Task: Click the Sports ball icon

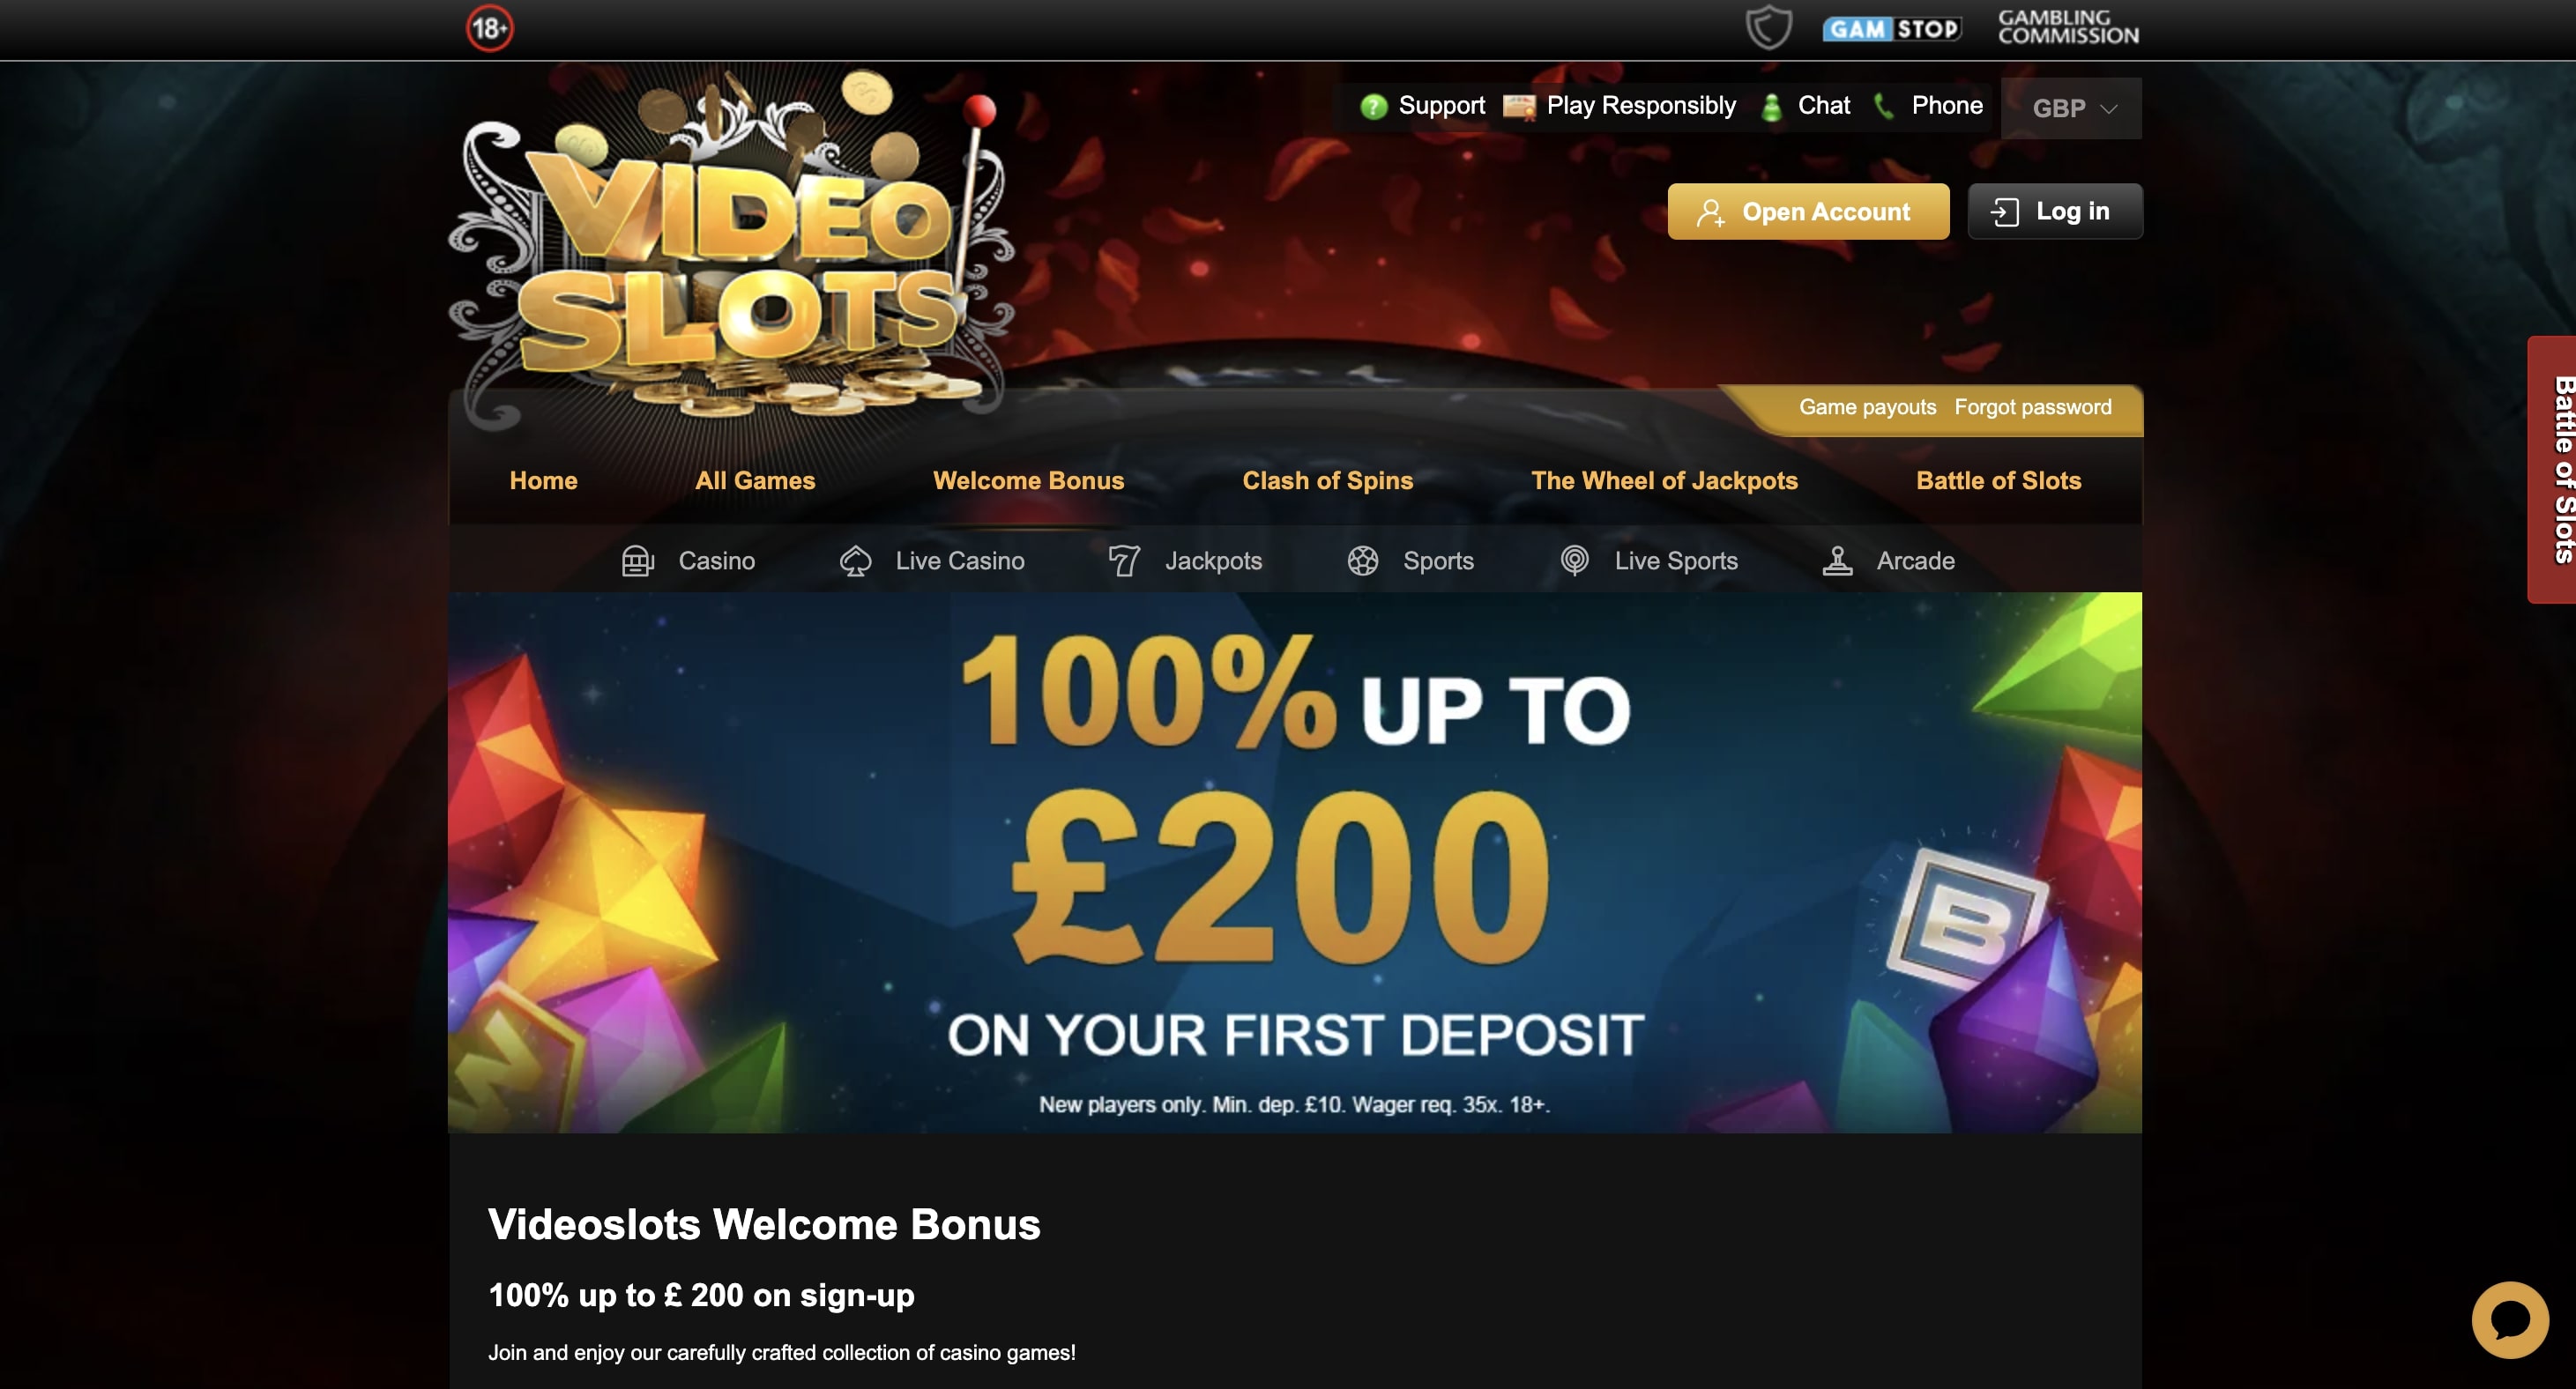Action: (x=1362, y=561)
